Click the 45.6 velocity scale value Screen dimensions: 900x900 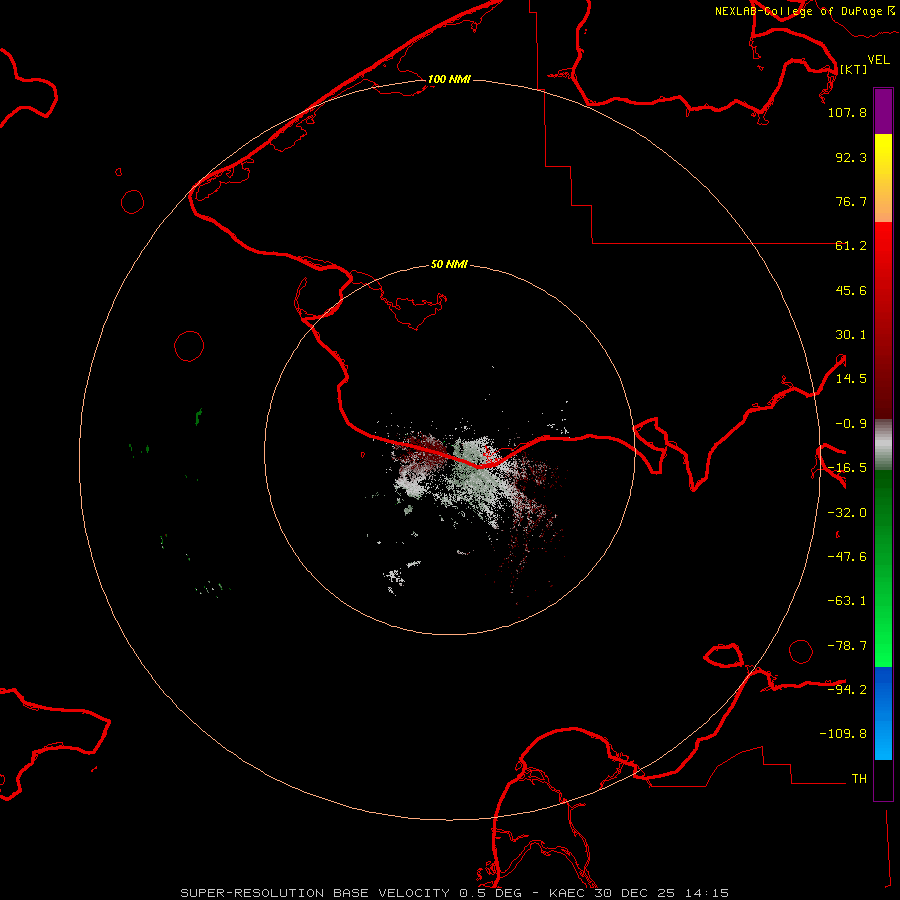(x=851, y=290)
